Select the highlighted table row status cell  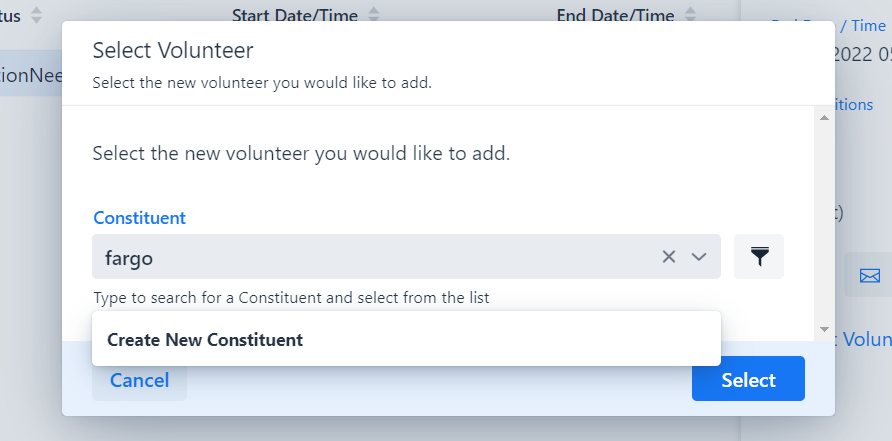31,75
